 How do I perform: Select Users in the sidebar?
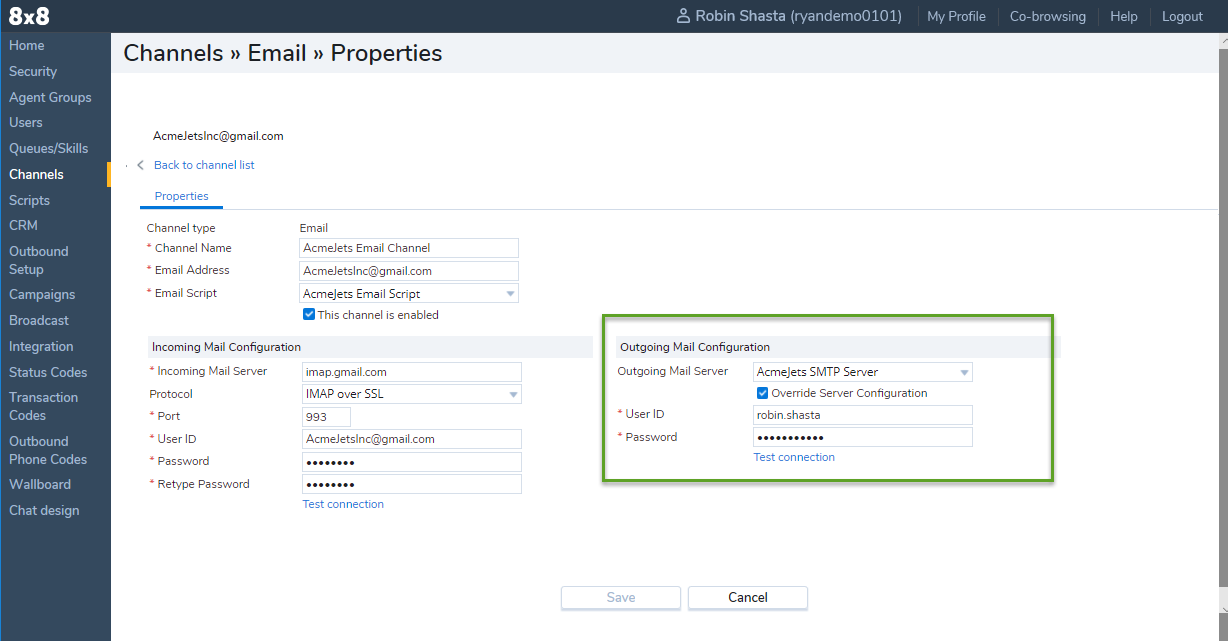coord(26,123)
